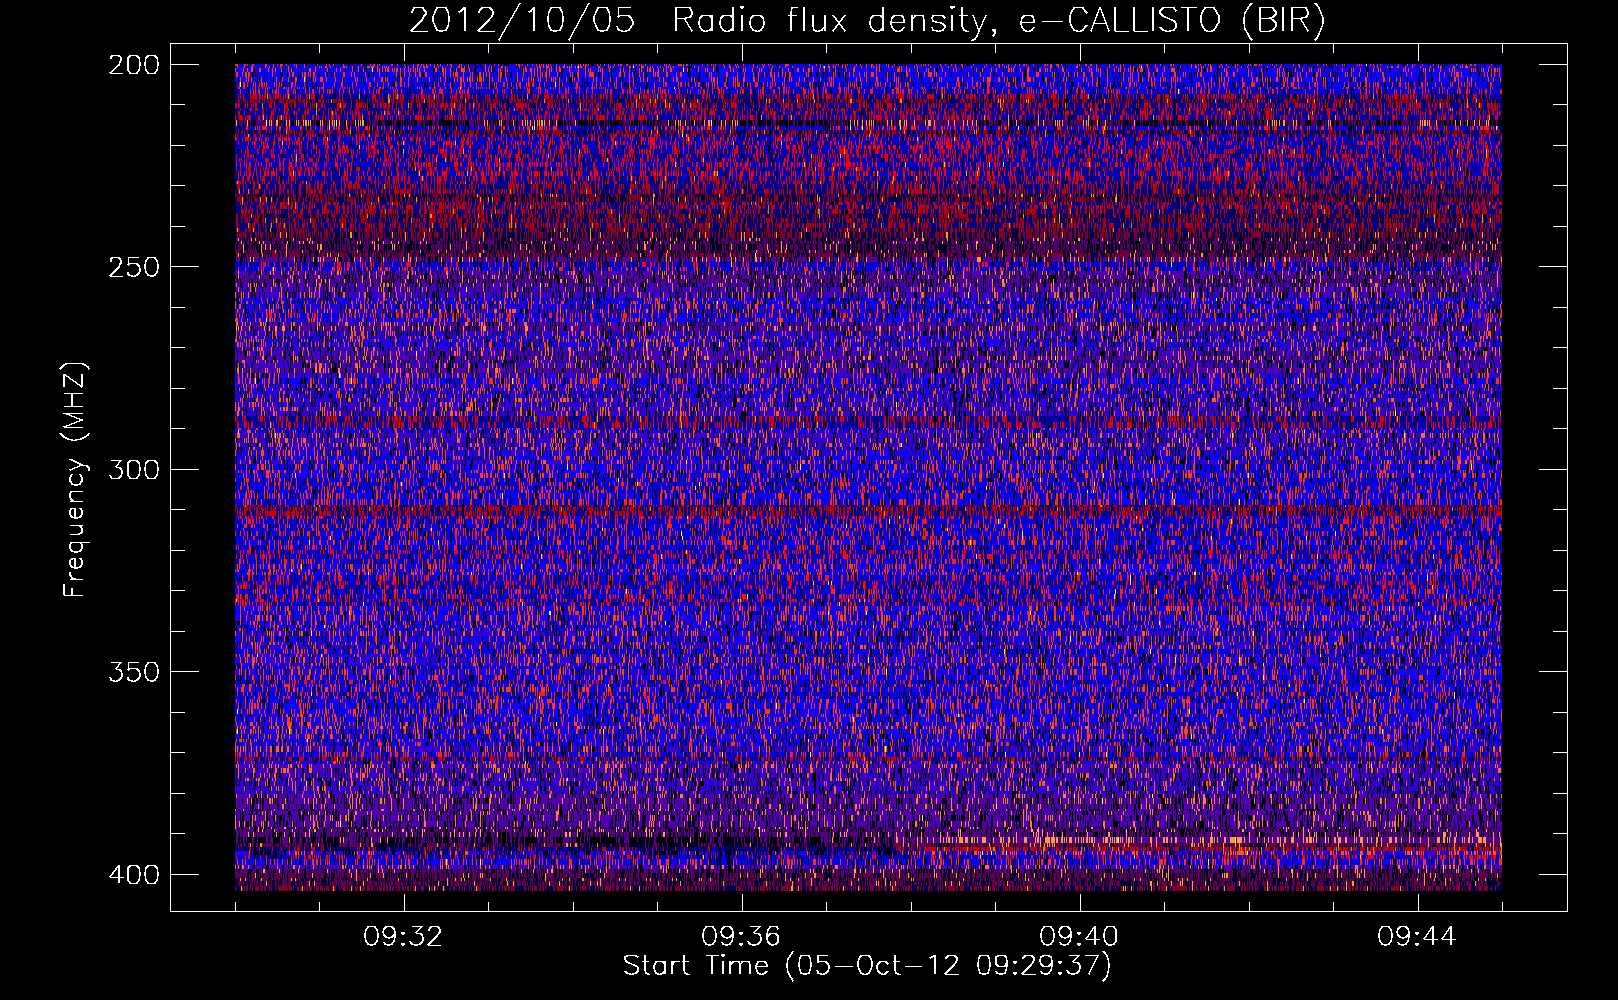Click the 'Start Time (05-Oct-12 09:29:37)' axis label

pos(867,966)
